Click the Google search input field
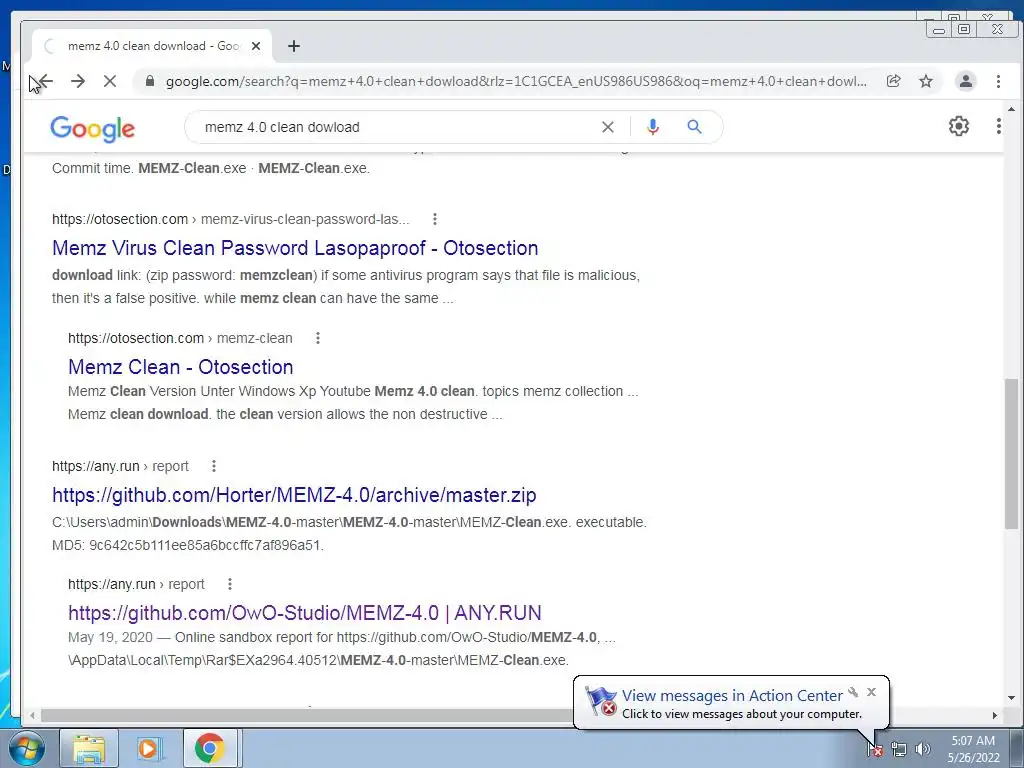Image resolution: width=1024 pixels, height=768 pixels. click(x=398, y=127)
